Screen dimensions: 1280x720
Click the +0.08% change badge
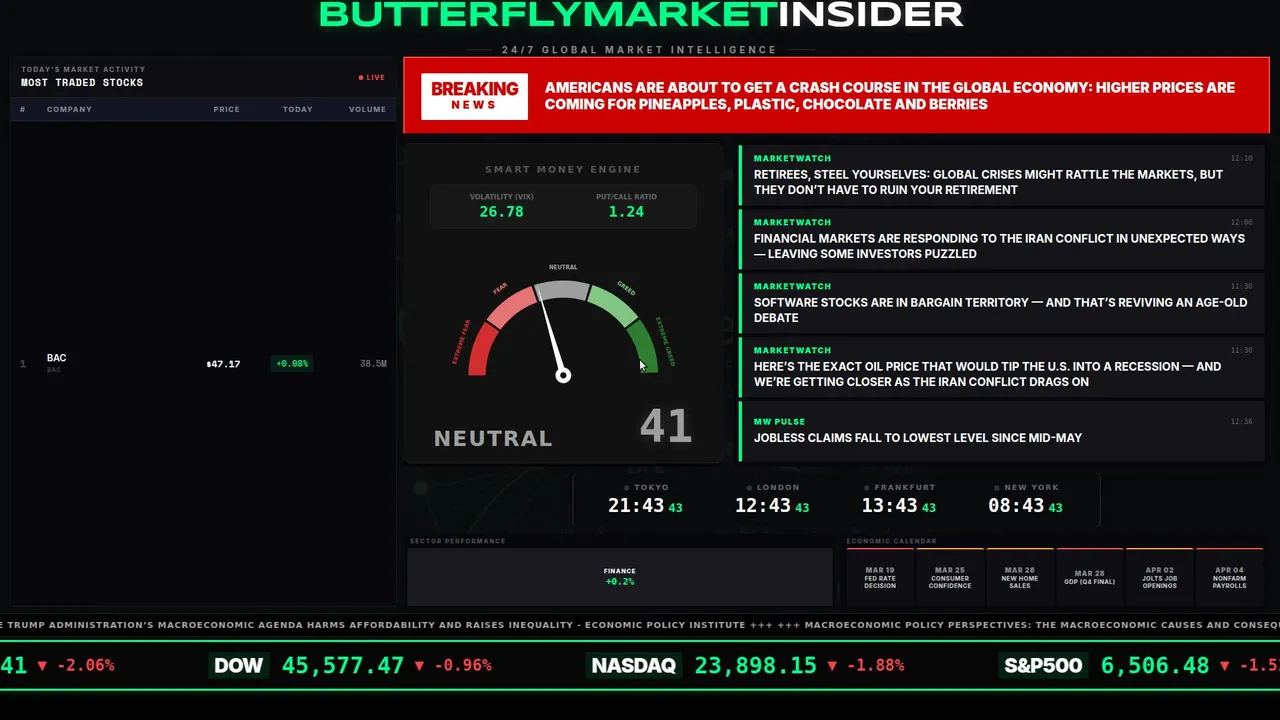coord(292,364)
